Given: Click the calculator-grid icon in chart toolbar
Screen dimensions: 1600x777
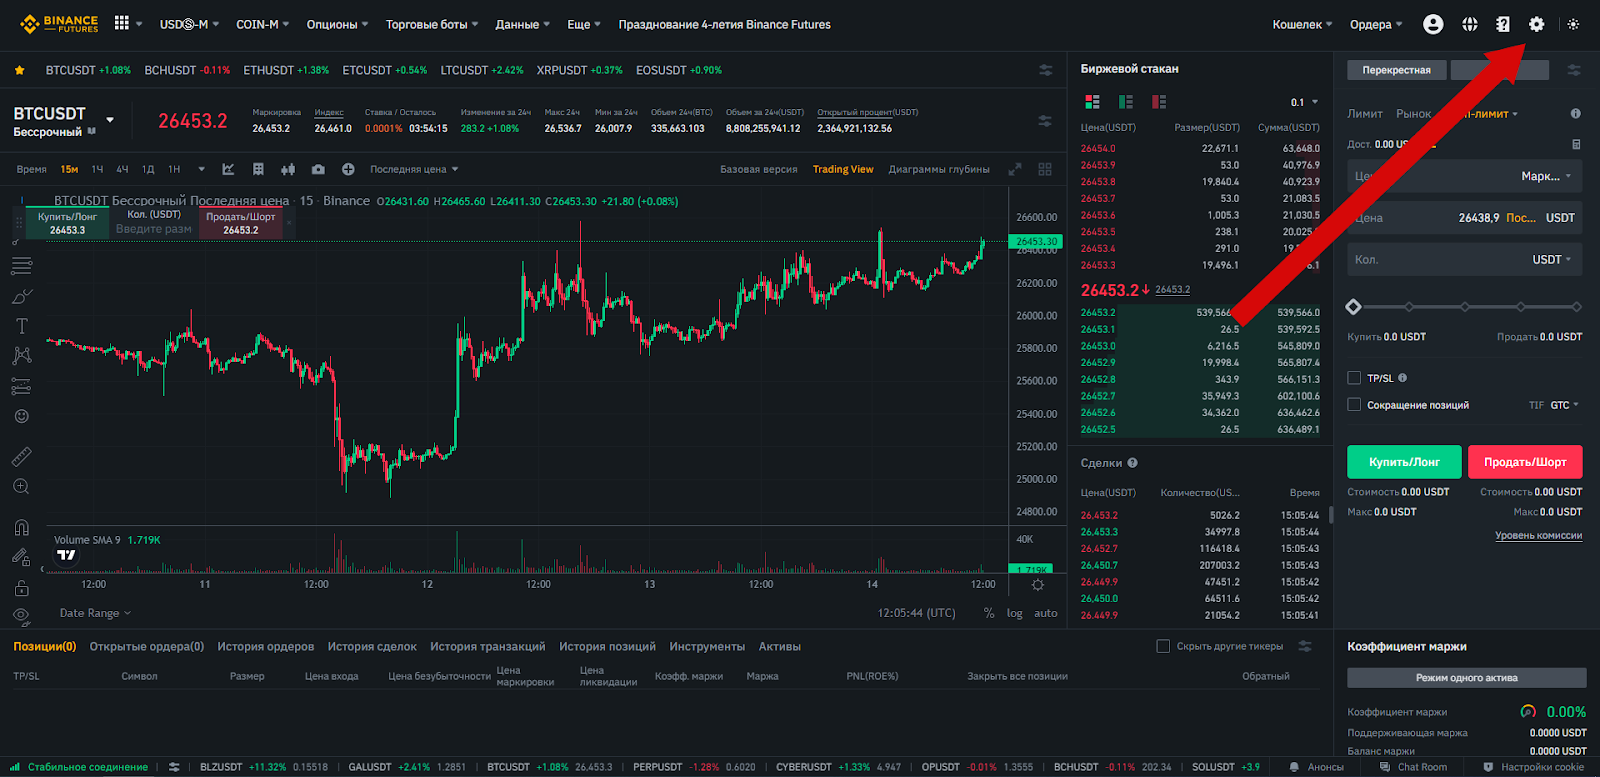Looking at the screenshot, I should click(258, 169).
